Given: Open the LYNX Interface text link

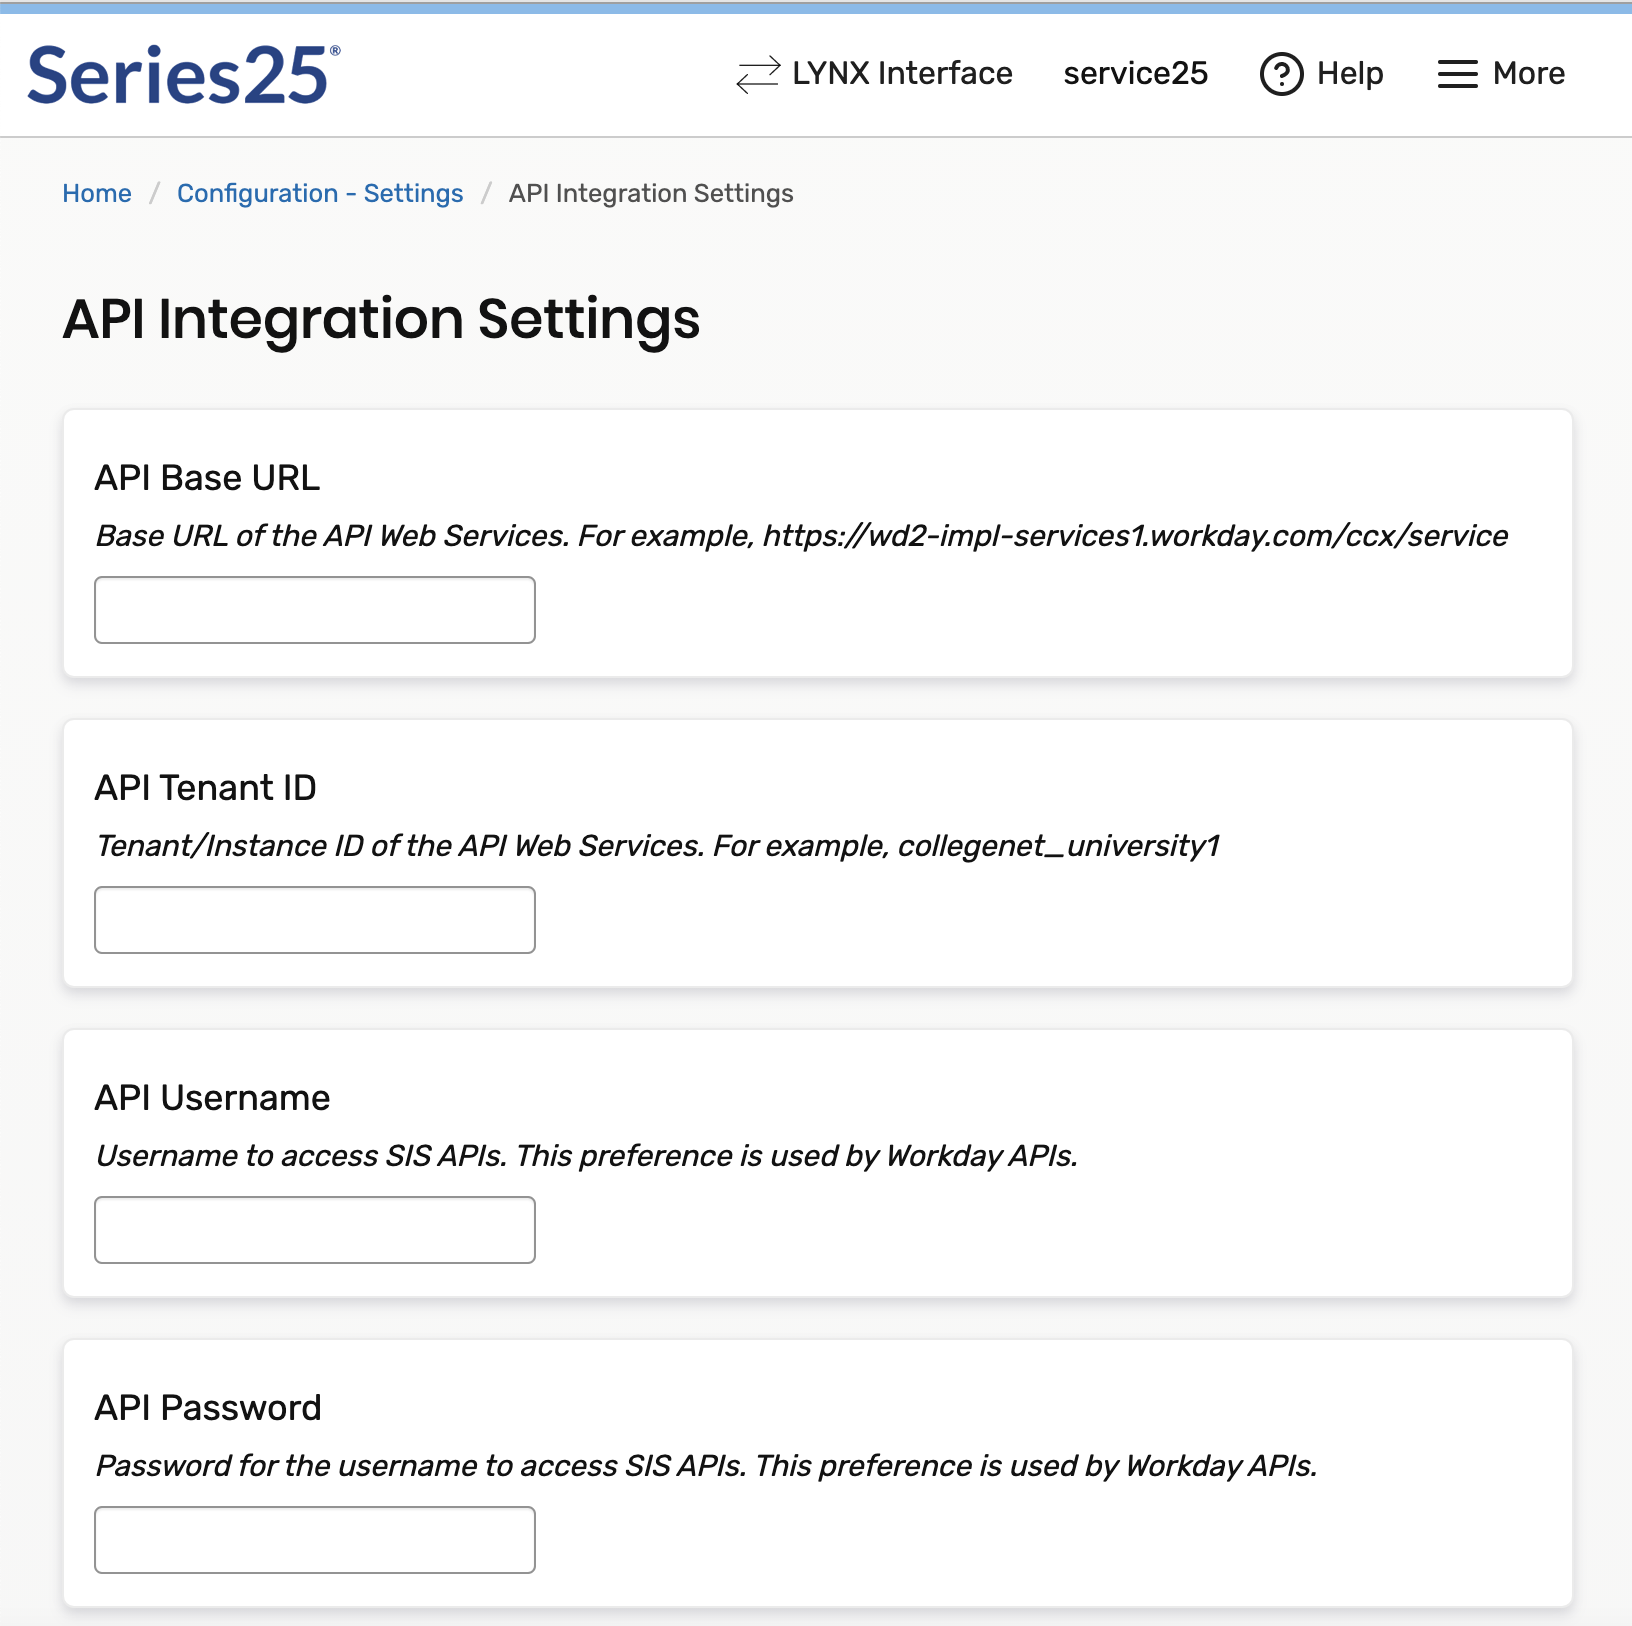Looking at the screenshot, I should 902,74.
